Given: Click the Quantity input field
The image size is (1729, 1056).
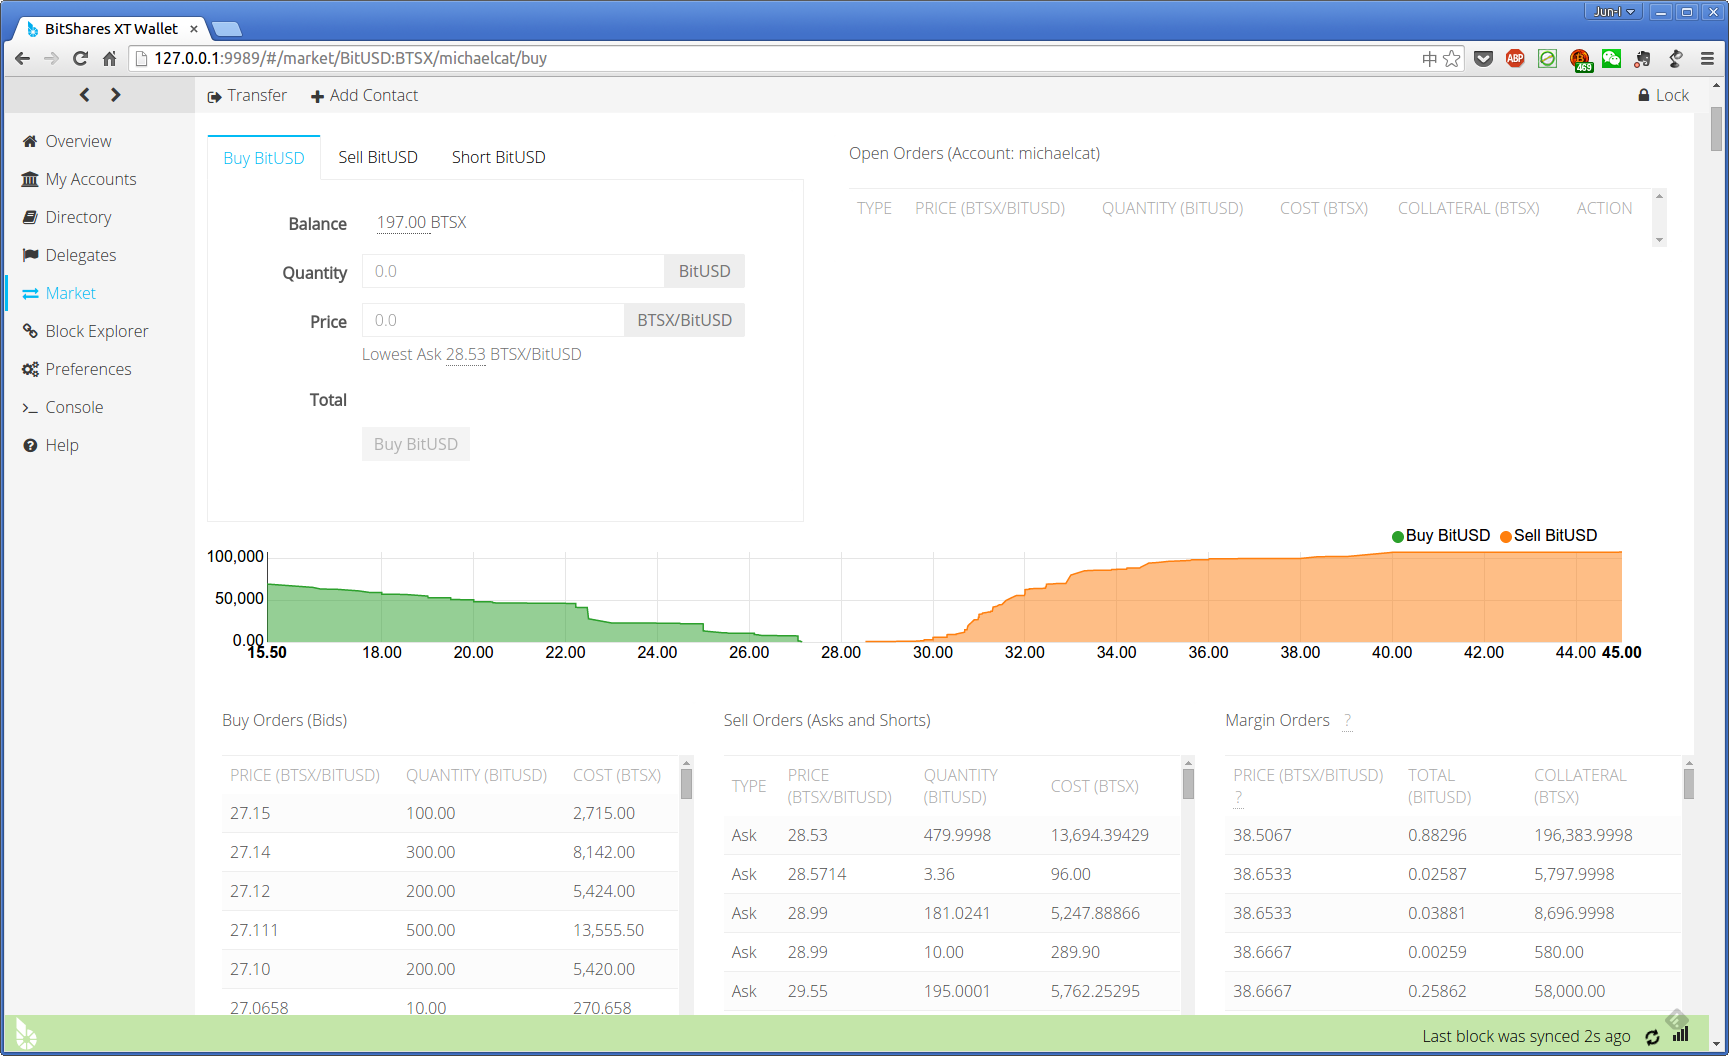Looking at the screenshot, I should 513,271.
